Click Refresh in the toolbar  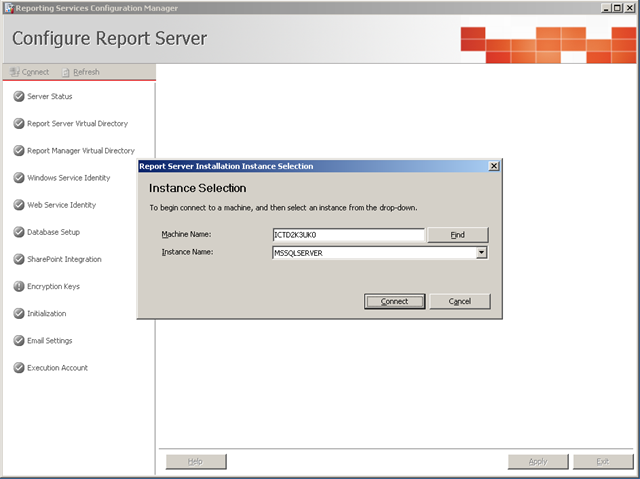81,72
